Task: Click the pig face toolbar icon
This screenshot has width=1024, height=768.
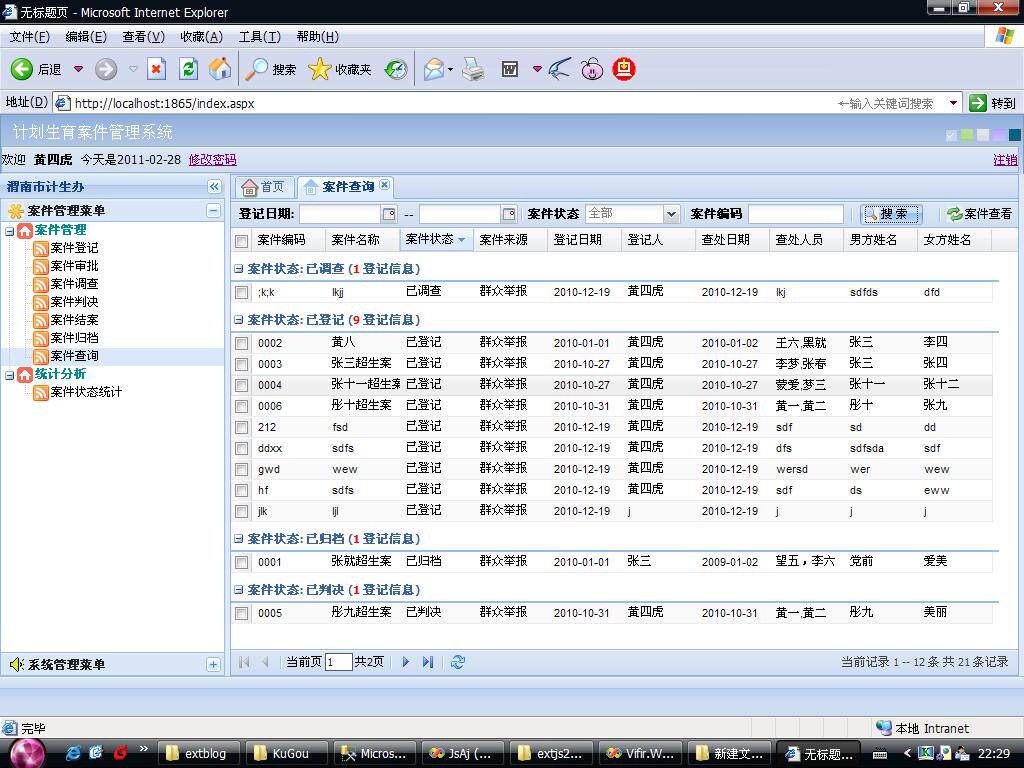Action: (x=592, y=69)
